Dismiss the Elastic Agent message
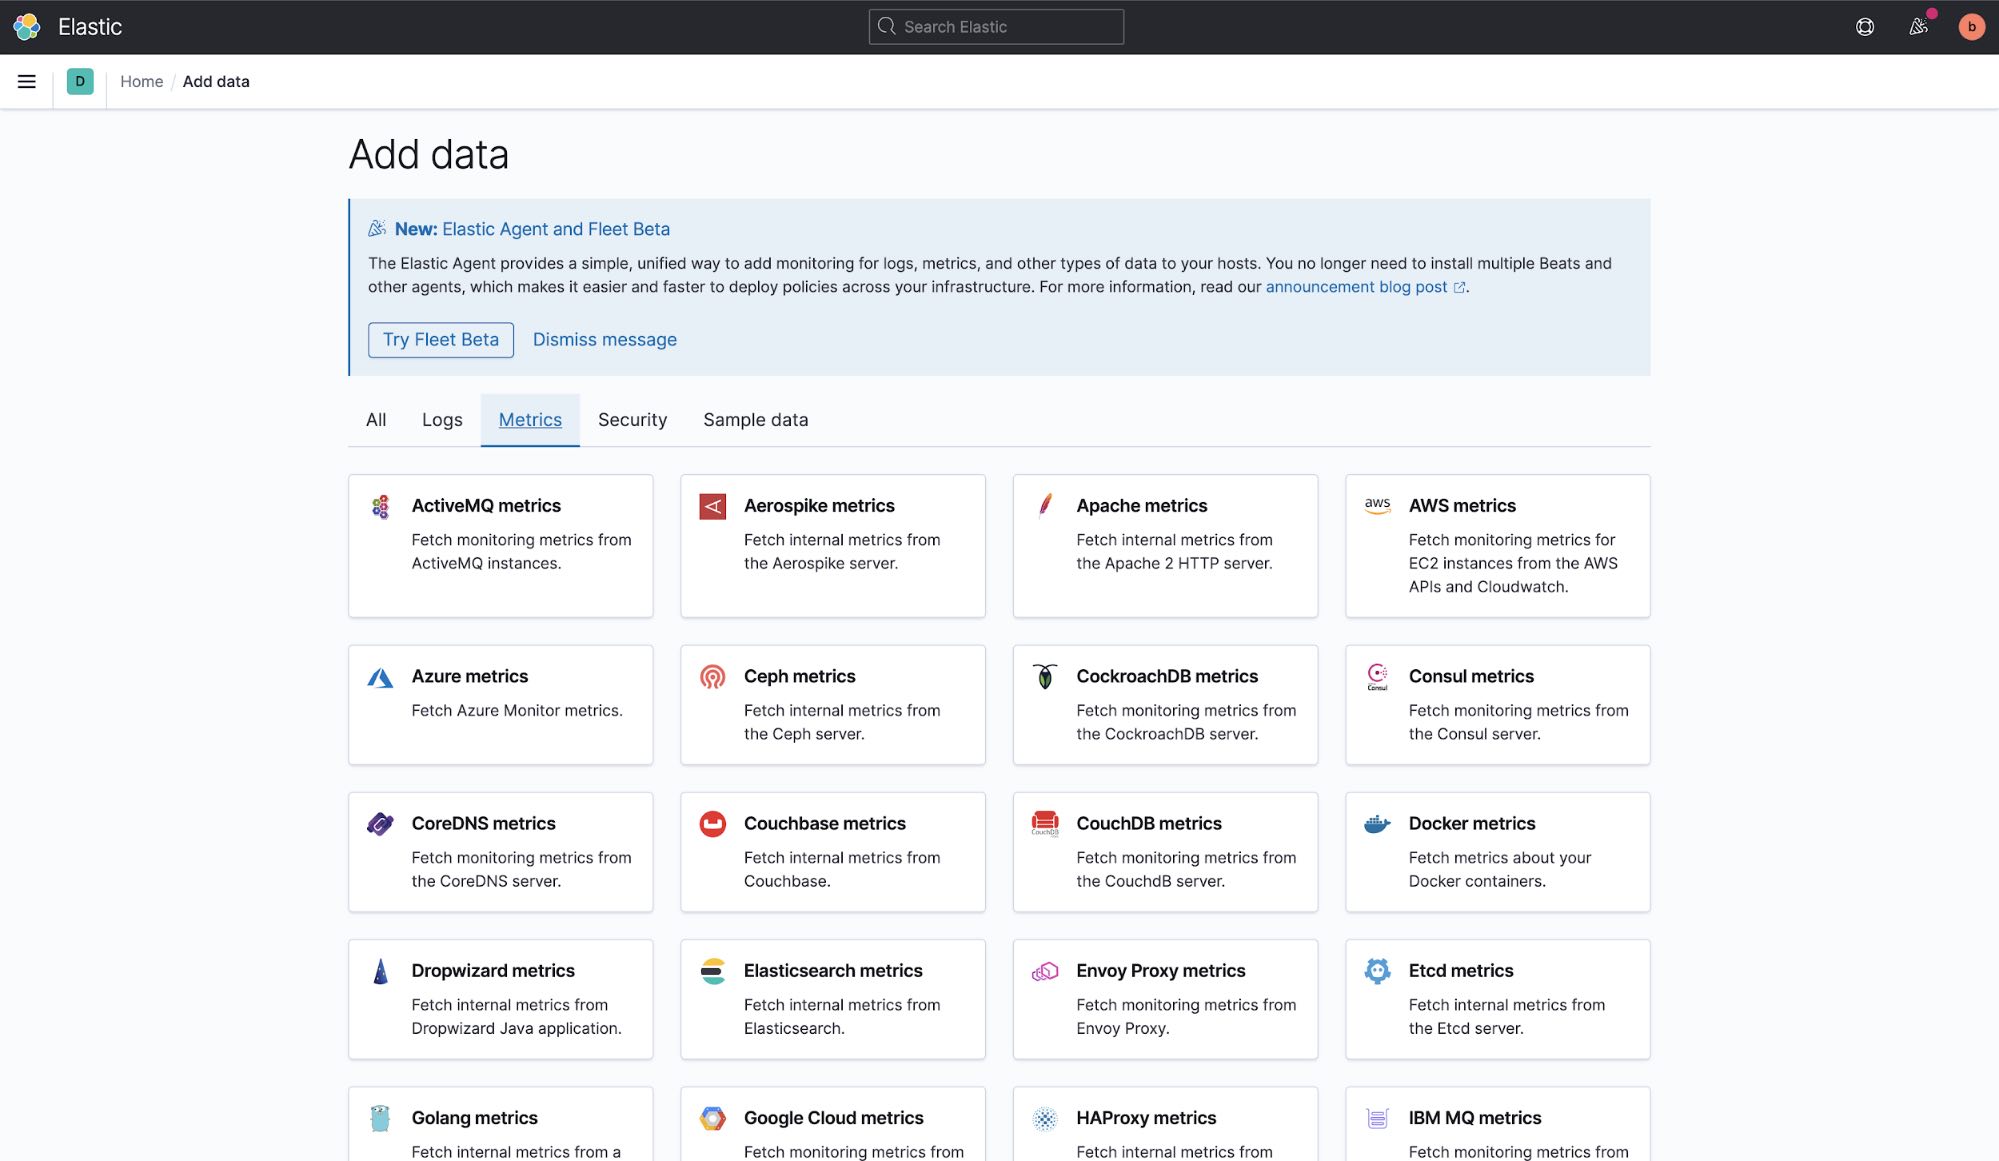1999x1161 pixels. [604, 339]
